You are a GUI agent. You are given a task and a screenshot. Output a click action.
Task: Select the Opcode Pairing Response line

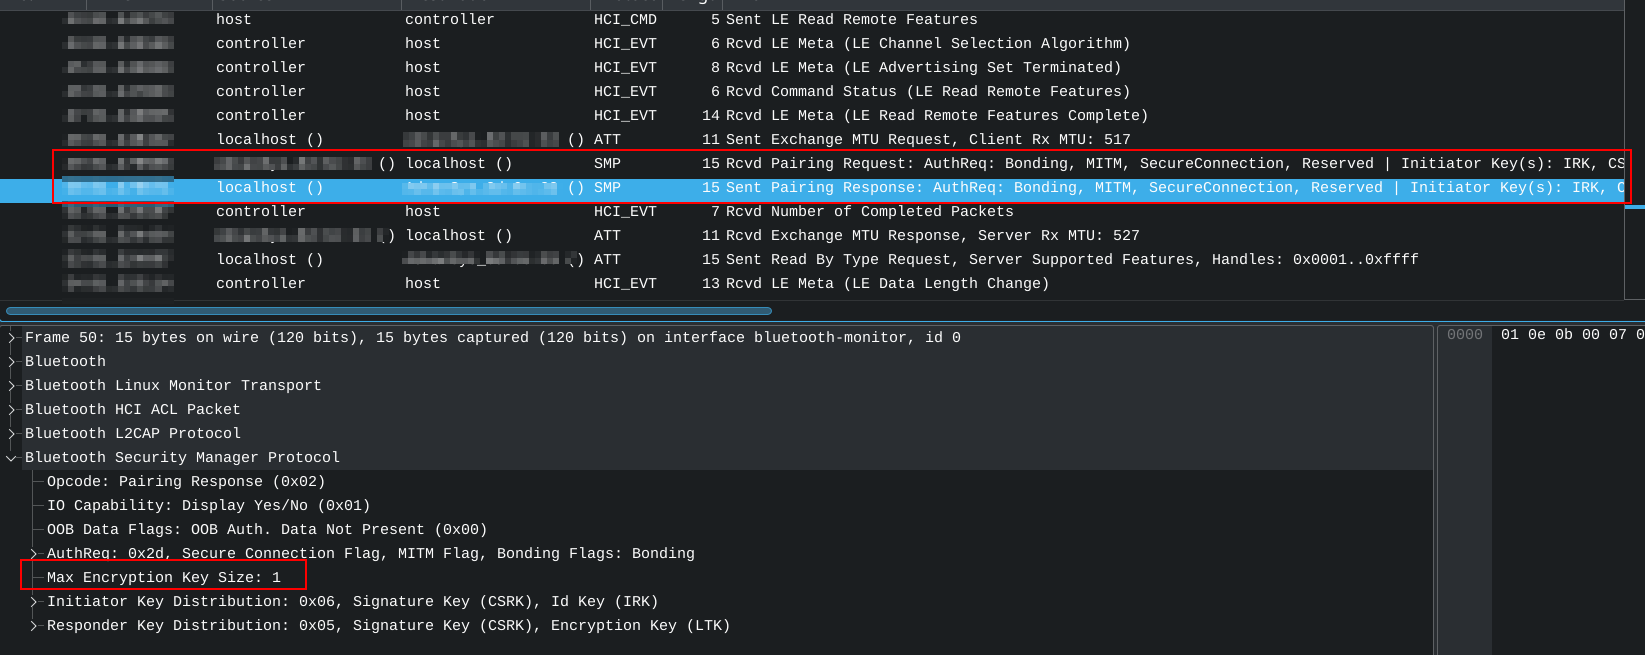186,482
